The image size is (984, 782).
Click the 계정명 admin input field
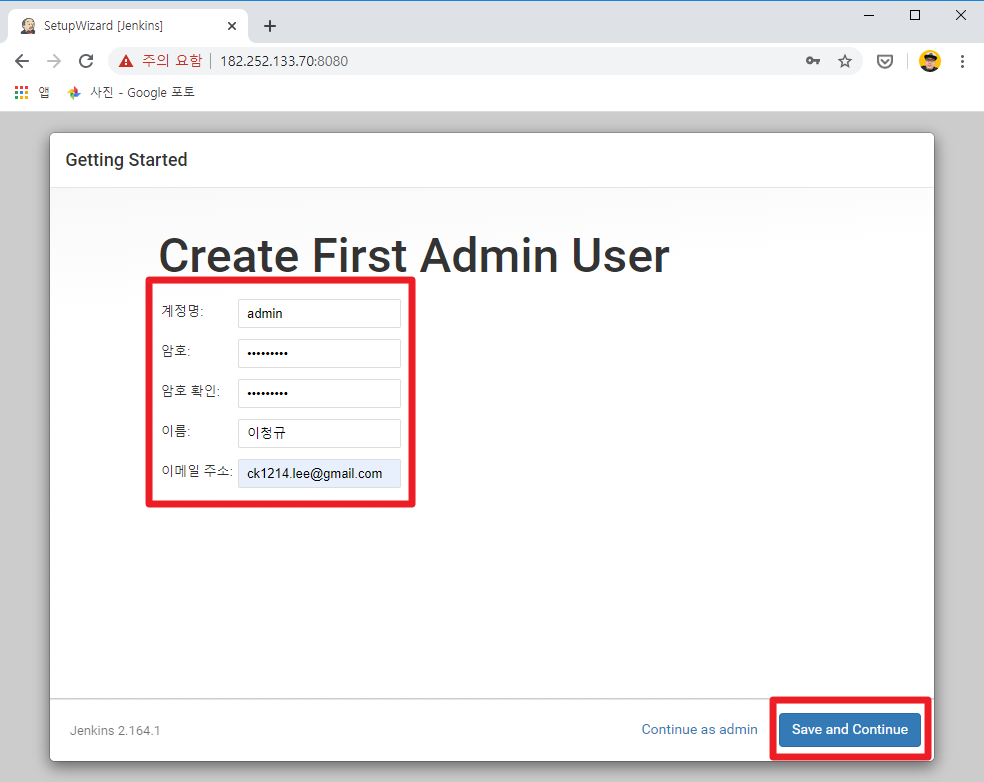319,313
